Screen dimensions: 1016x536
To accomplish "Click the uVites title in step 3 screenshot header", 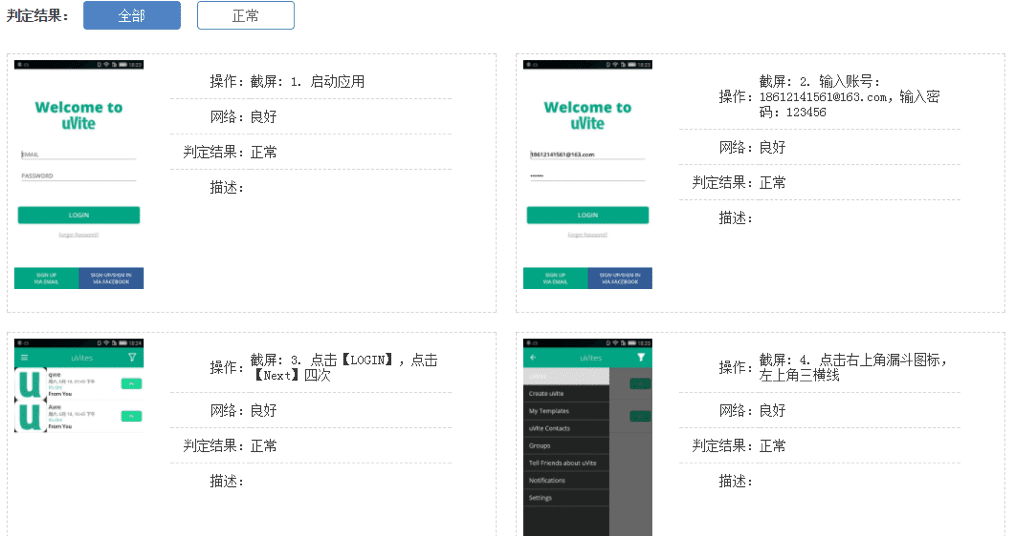I will [82, 358].
